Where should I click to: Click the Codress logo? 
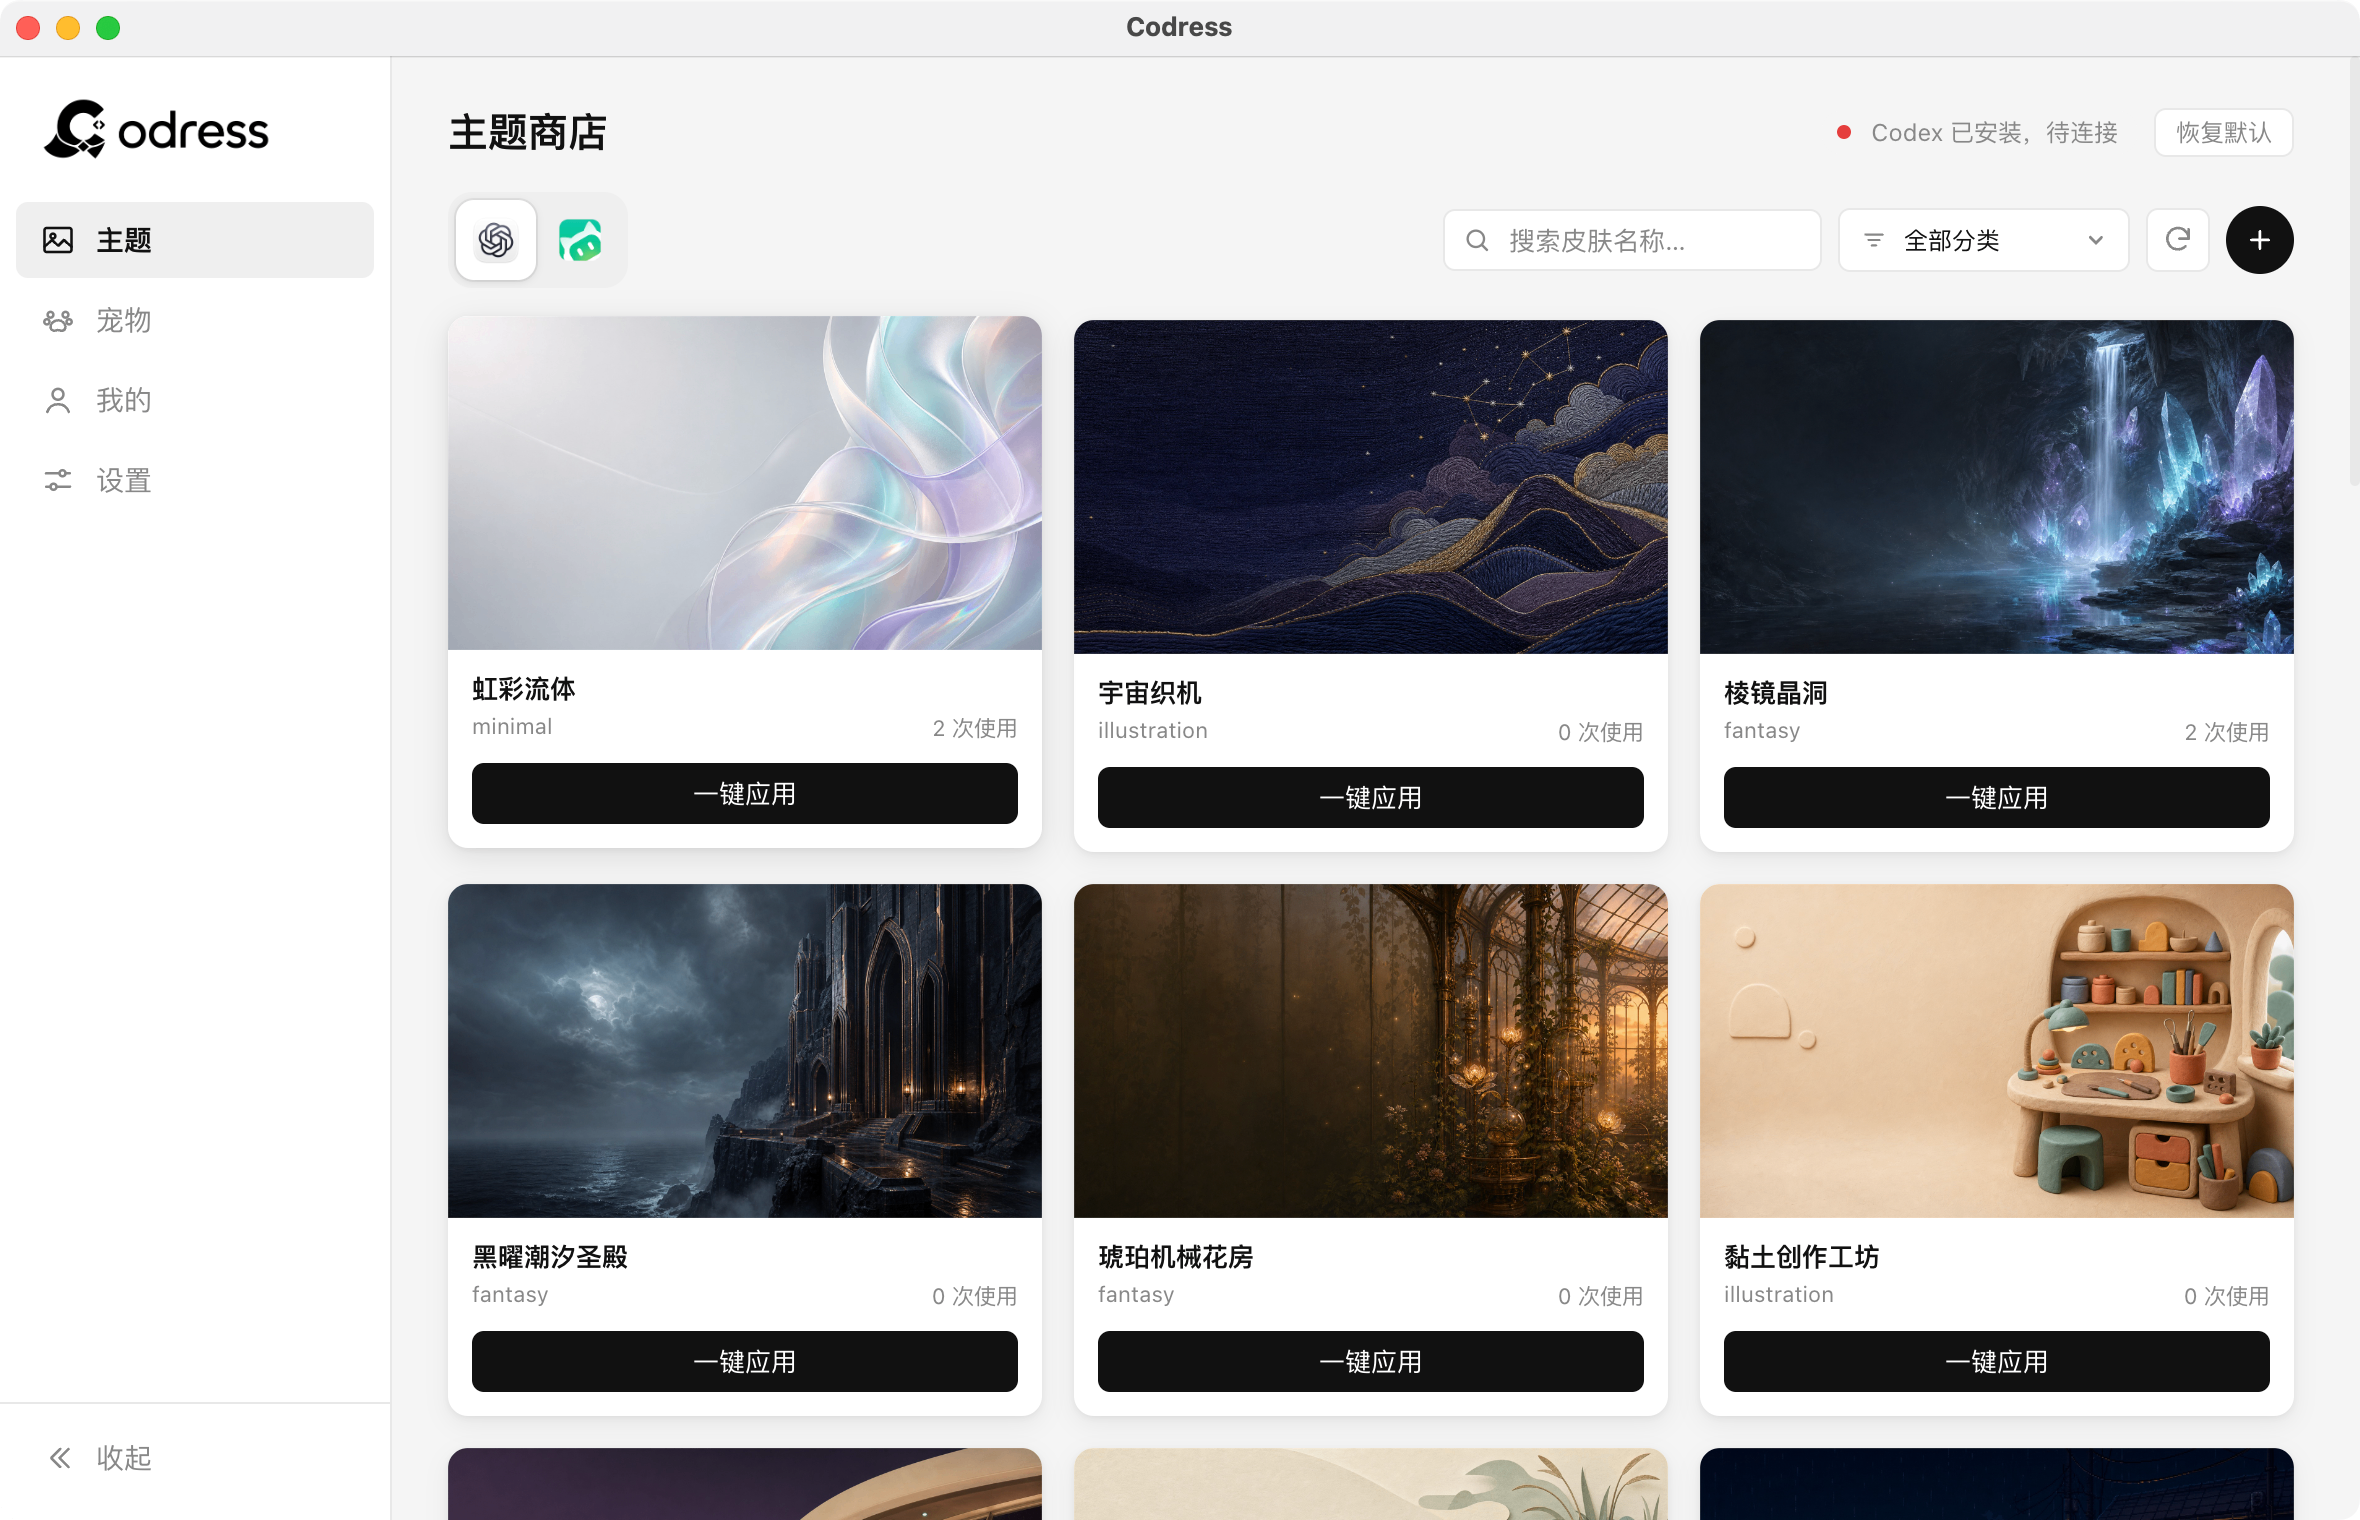point(156,130)
